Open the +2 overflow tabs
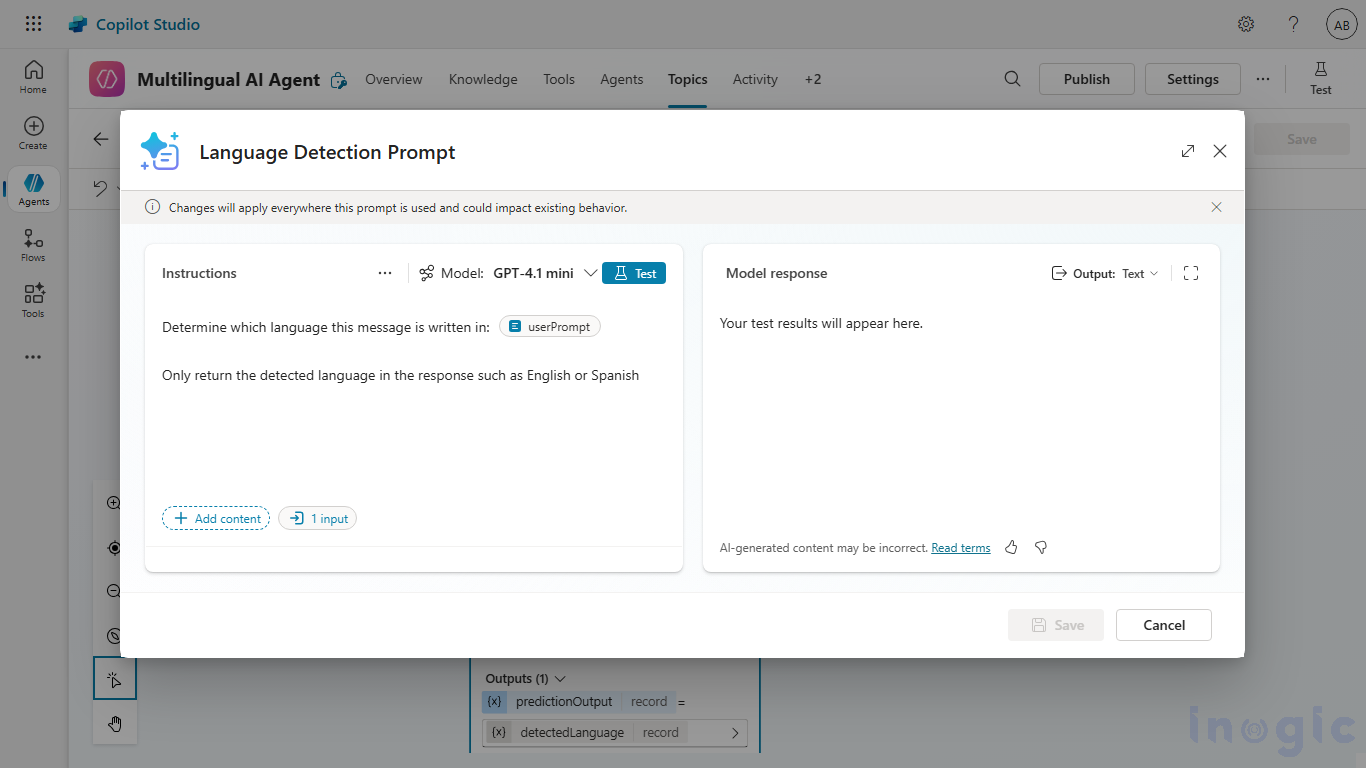Image resolution: width=1366 pixels, height=768 pixels. (x=813, y=79)
